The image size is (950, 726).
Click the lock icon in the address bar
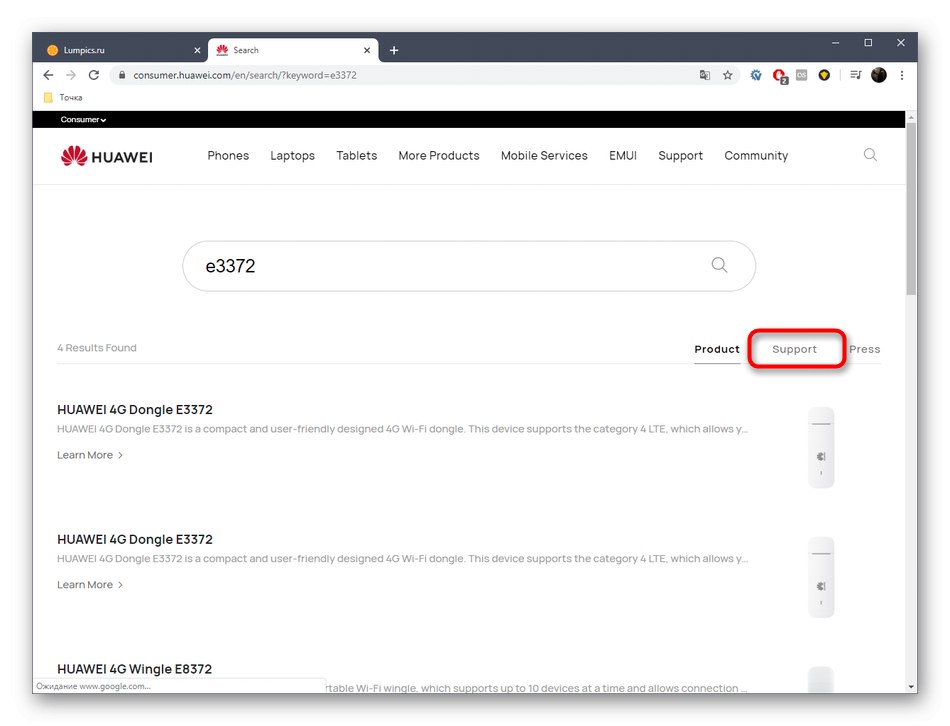[122, 75]
